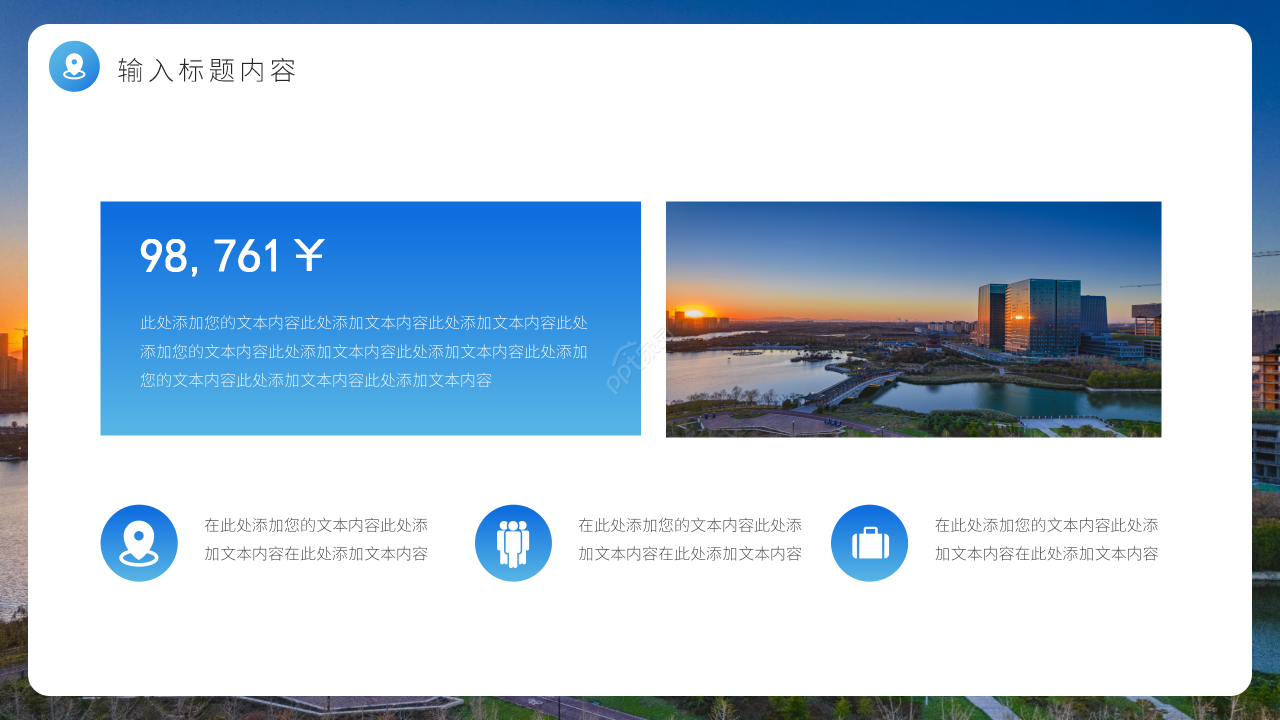Click the leftmost circular icon under the blue card

click(x=139, y=543)
